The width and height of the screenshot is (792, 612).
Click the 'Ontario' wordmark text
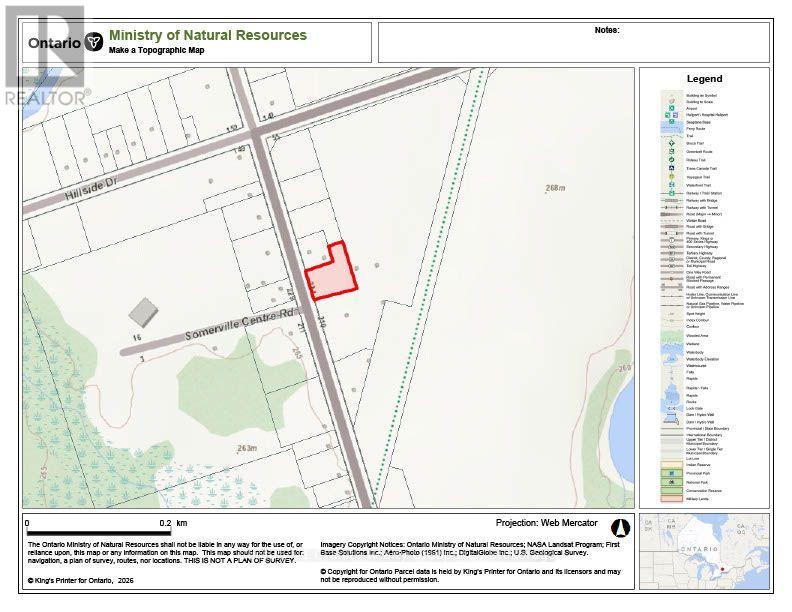point(55,43)
